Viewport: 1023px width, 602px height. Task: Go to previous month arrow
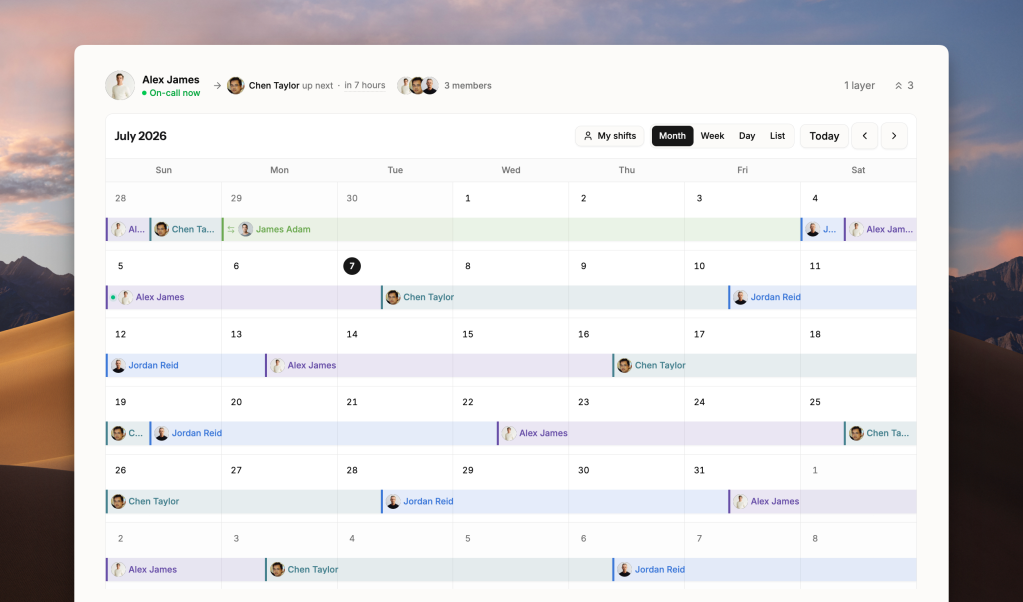864,136
